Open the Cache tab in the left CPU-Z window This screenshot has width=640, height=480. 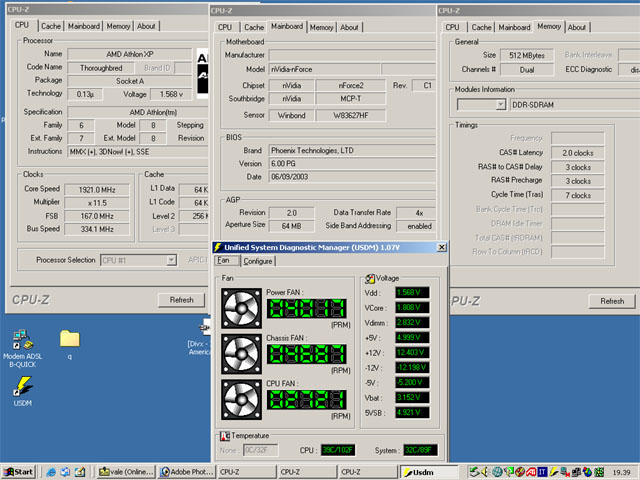point(51,26)
